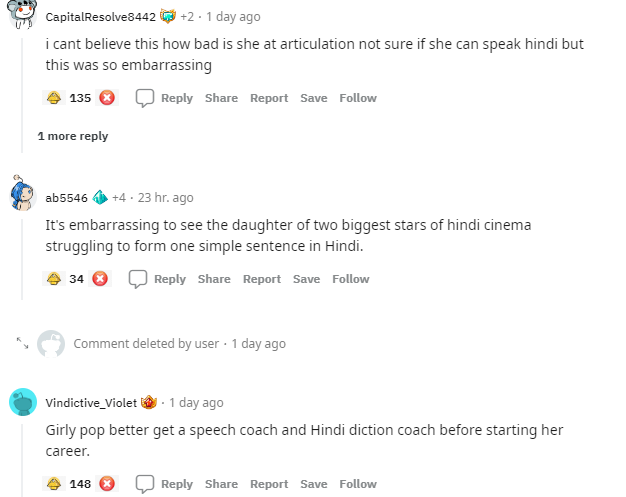Open ab5546's profile avatar
626x497 pixels.
point(23,196)
